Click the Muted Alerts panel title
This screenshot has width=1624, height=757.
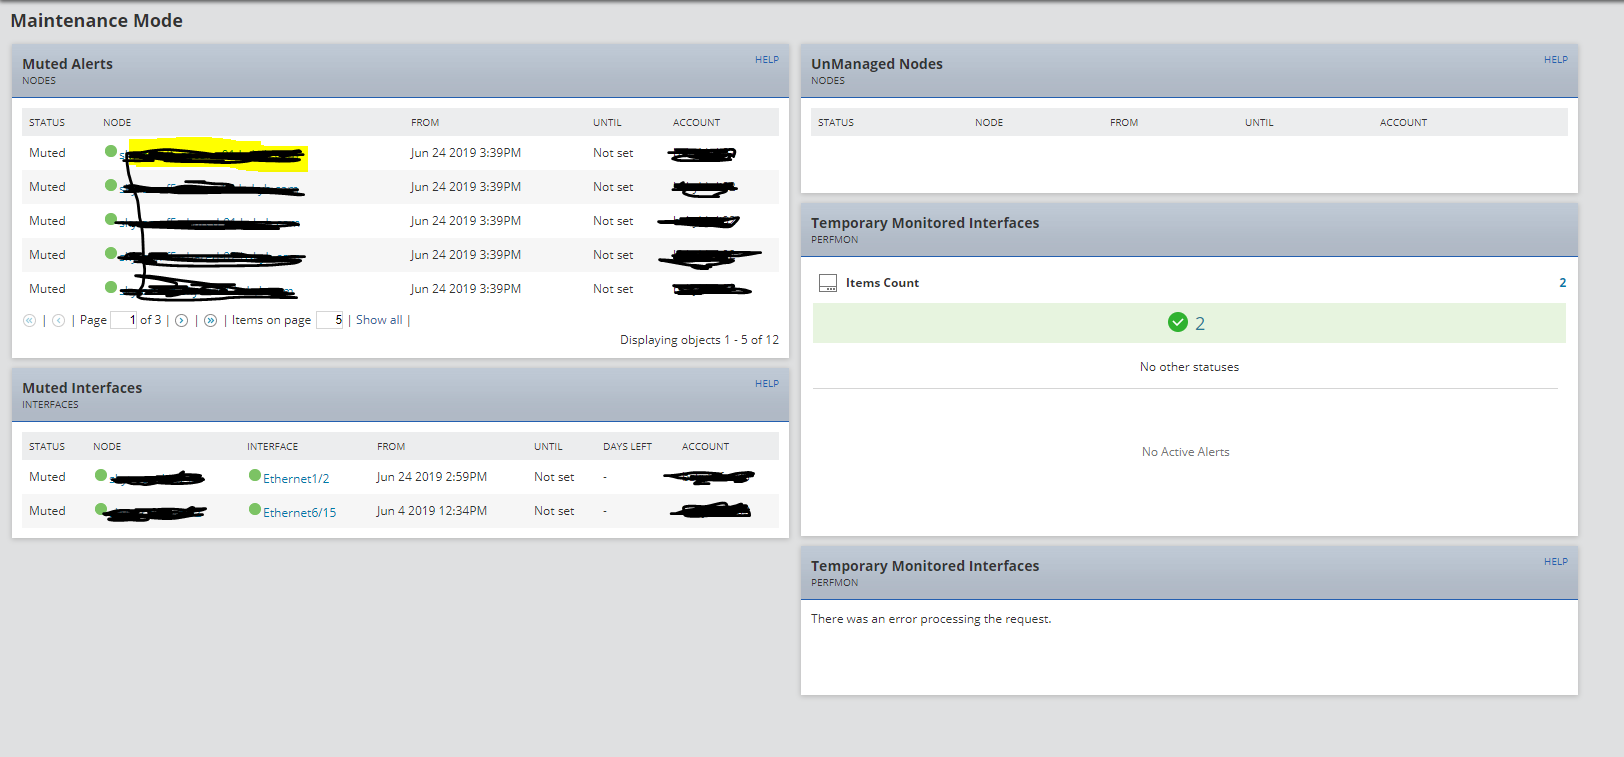coord(68,64)
